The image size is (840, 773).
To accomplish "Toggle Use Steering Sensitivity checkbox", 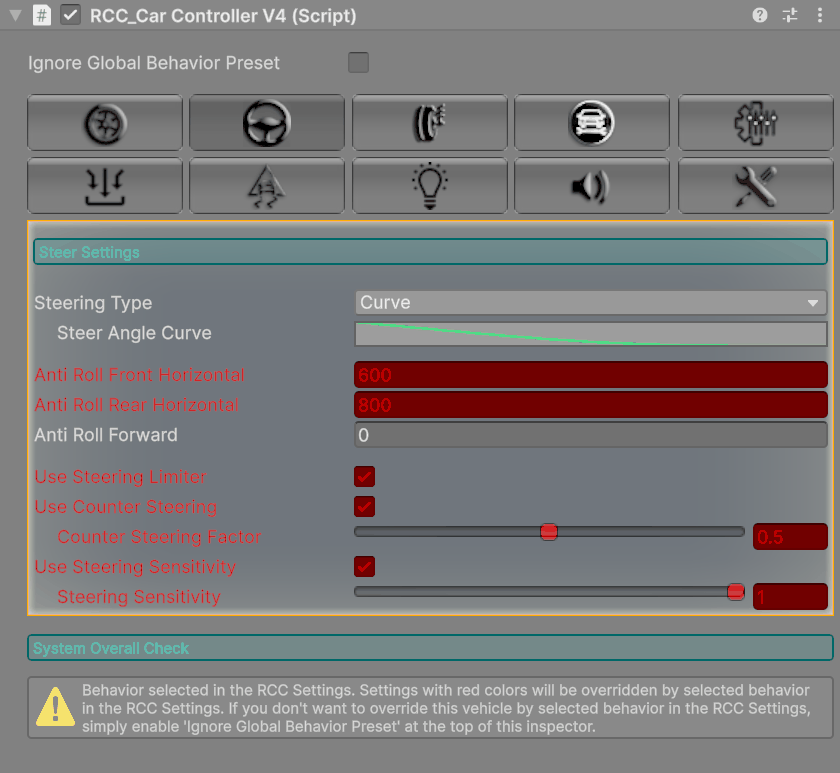I will [x=364, y=566].
